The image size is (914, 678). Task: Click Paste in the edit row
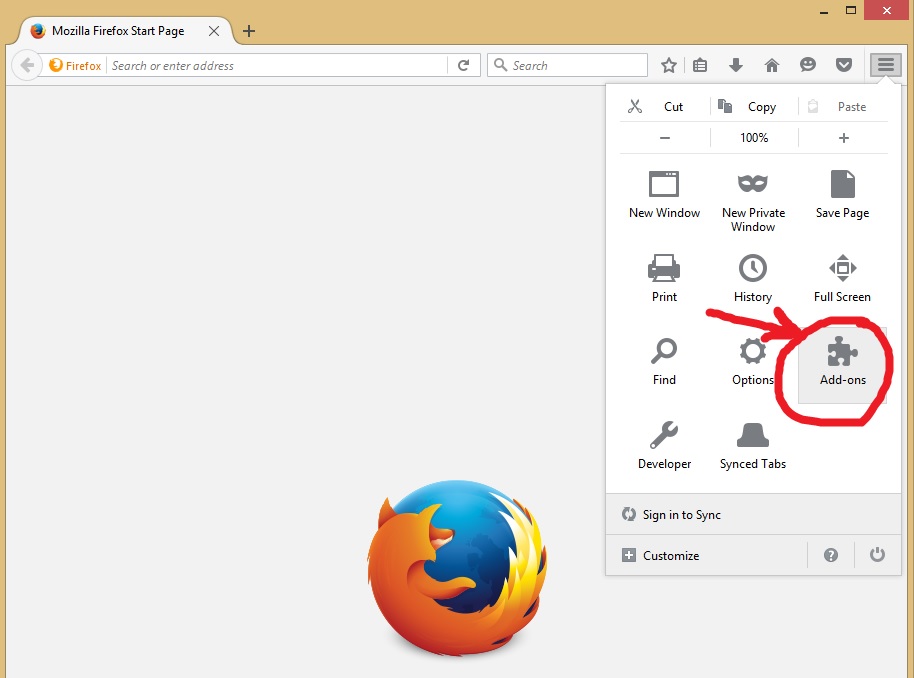pyautogui.click(x=843, y=107)
